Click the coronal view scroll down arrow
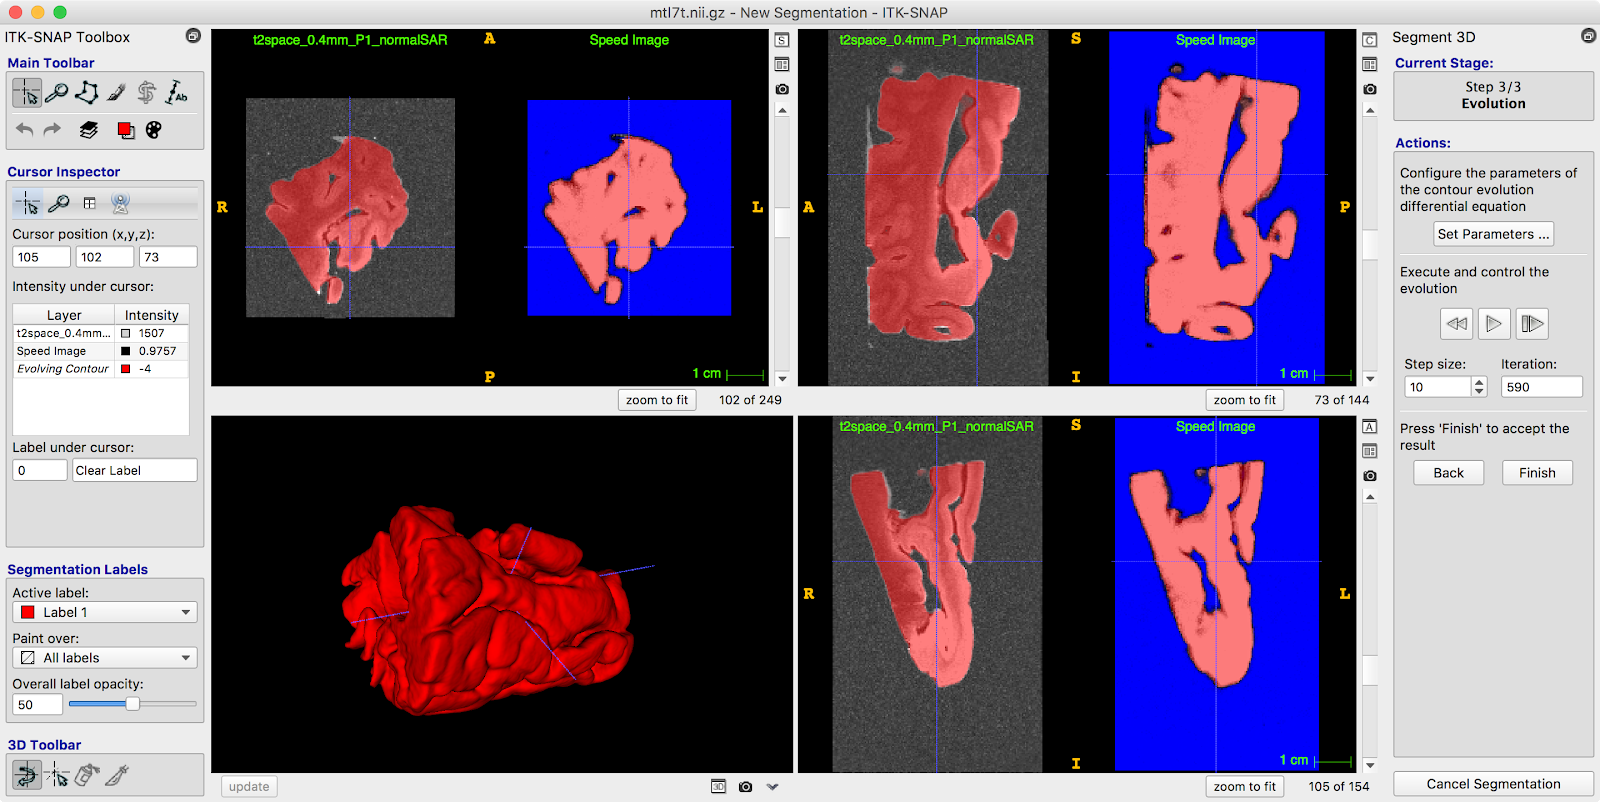 tap(1370, 765)
